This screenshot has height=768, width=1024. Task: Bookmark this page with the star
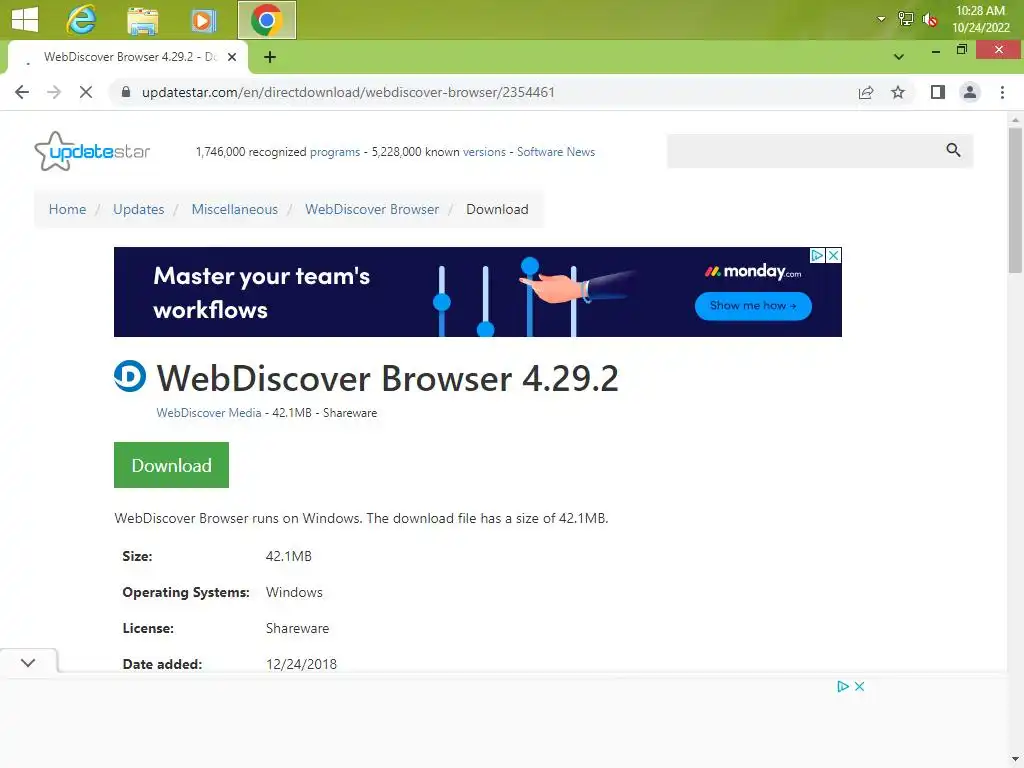pos(898,92)
